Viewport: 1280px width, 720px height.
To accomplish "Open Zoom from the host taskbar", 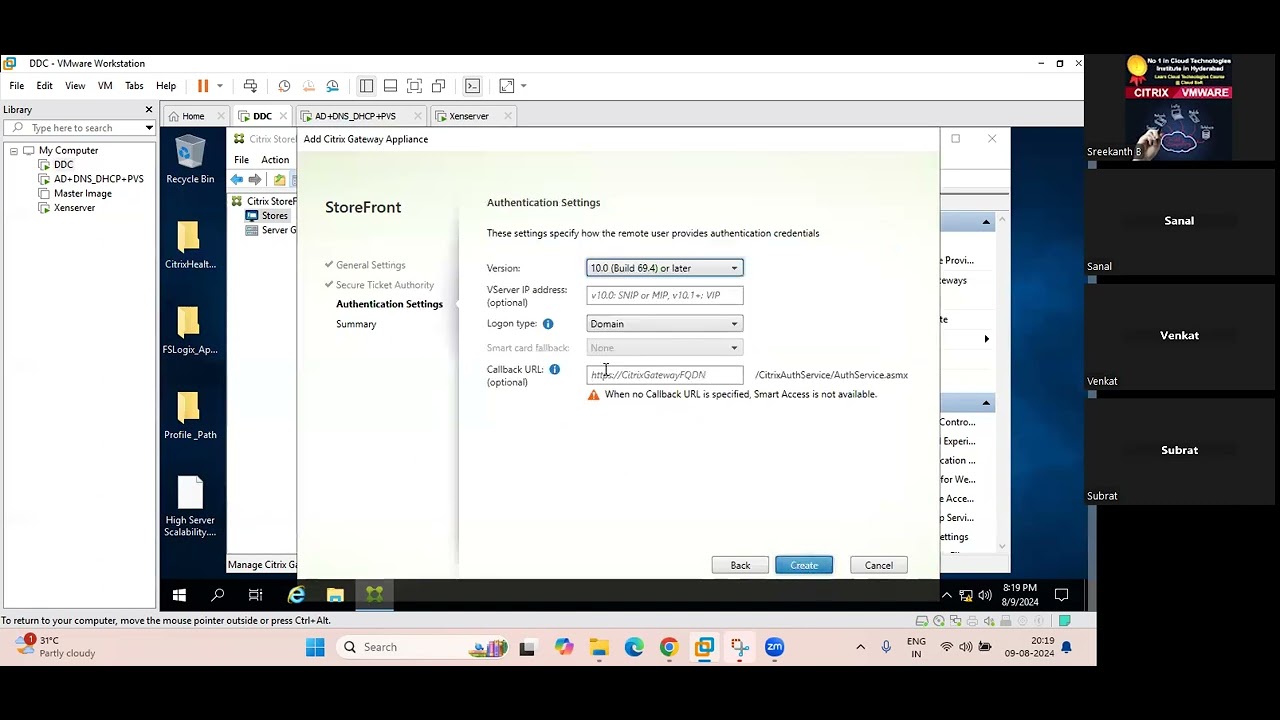I will tap(774, 647).
